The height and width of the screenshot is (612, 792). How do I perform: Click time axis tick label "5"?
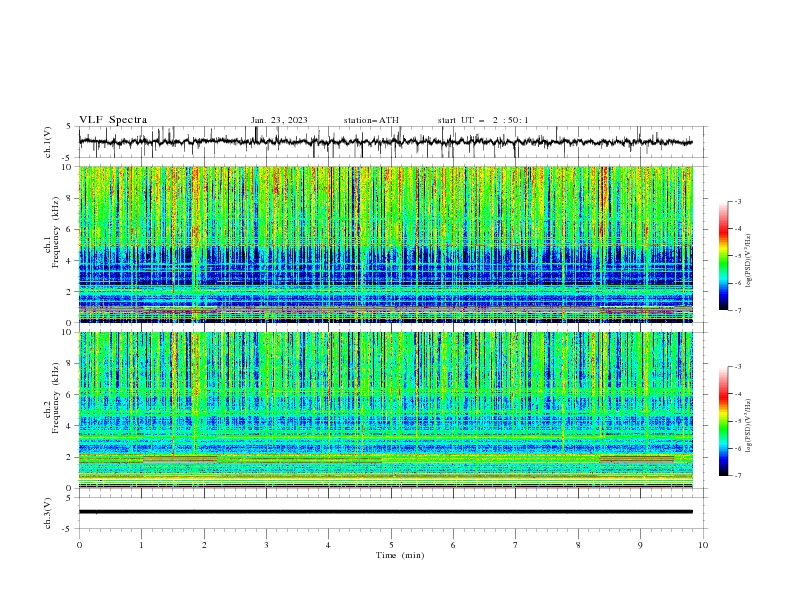tap(391, 545)
